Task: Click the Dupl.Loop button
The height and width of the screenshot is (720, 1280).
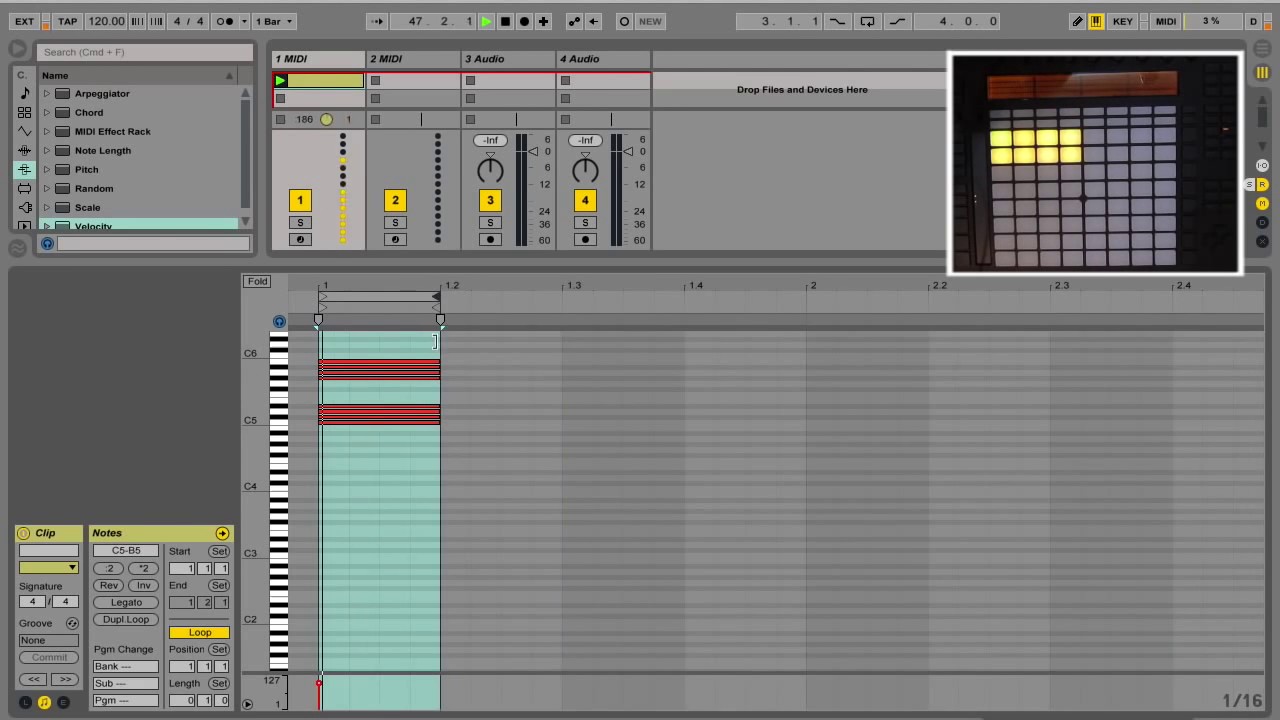Action: click(x=126, y=619)
